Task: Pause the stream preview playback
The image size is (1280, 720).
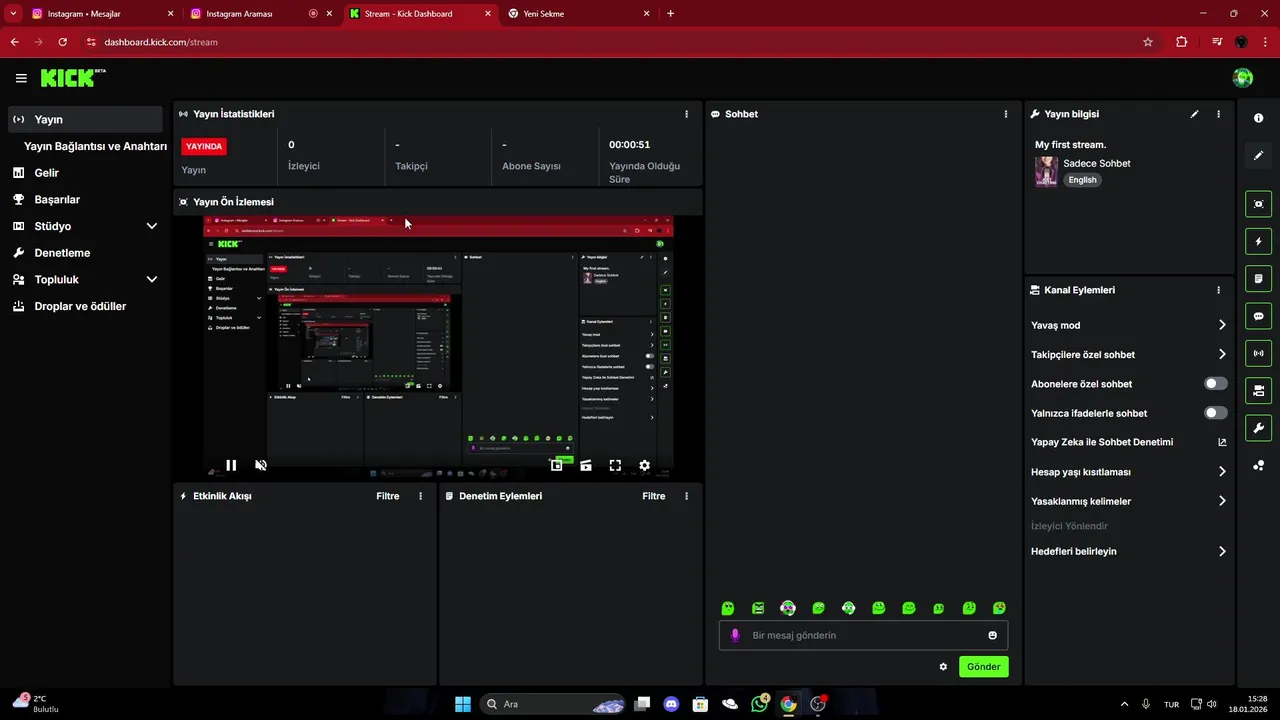Action: tap(231, 465)
